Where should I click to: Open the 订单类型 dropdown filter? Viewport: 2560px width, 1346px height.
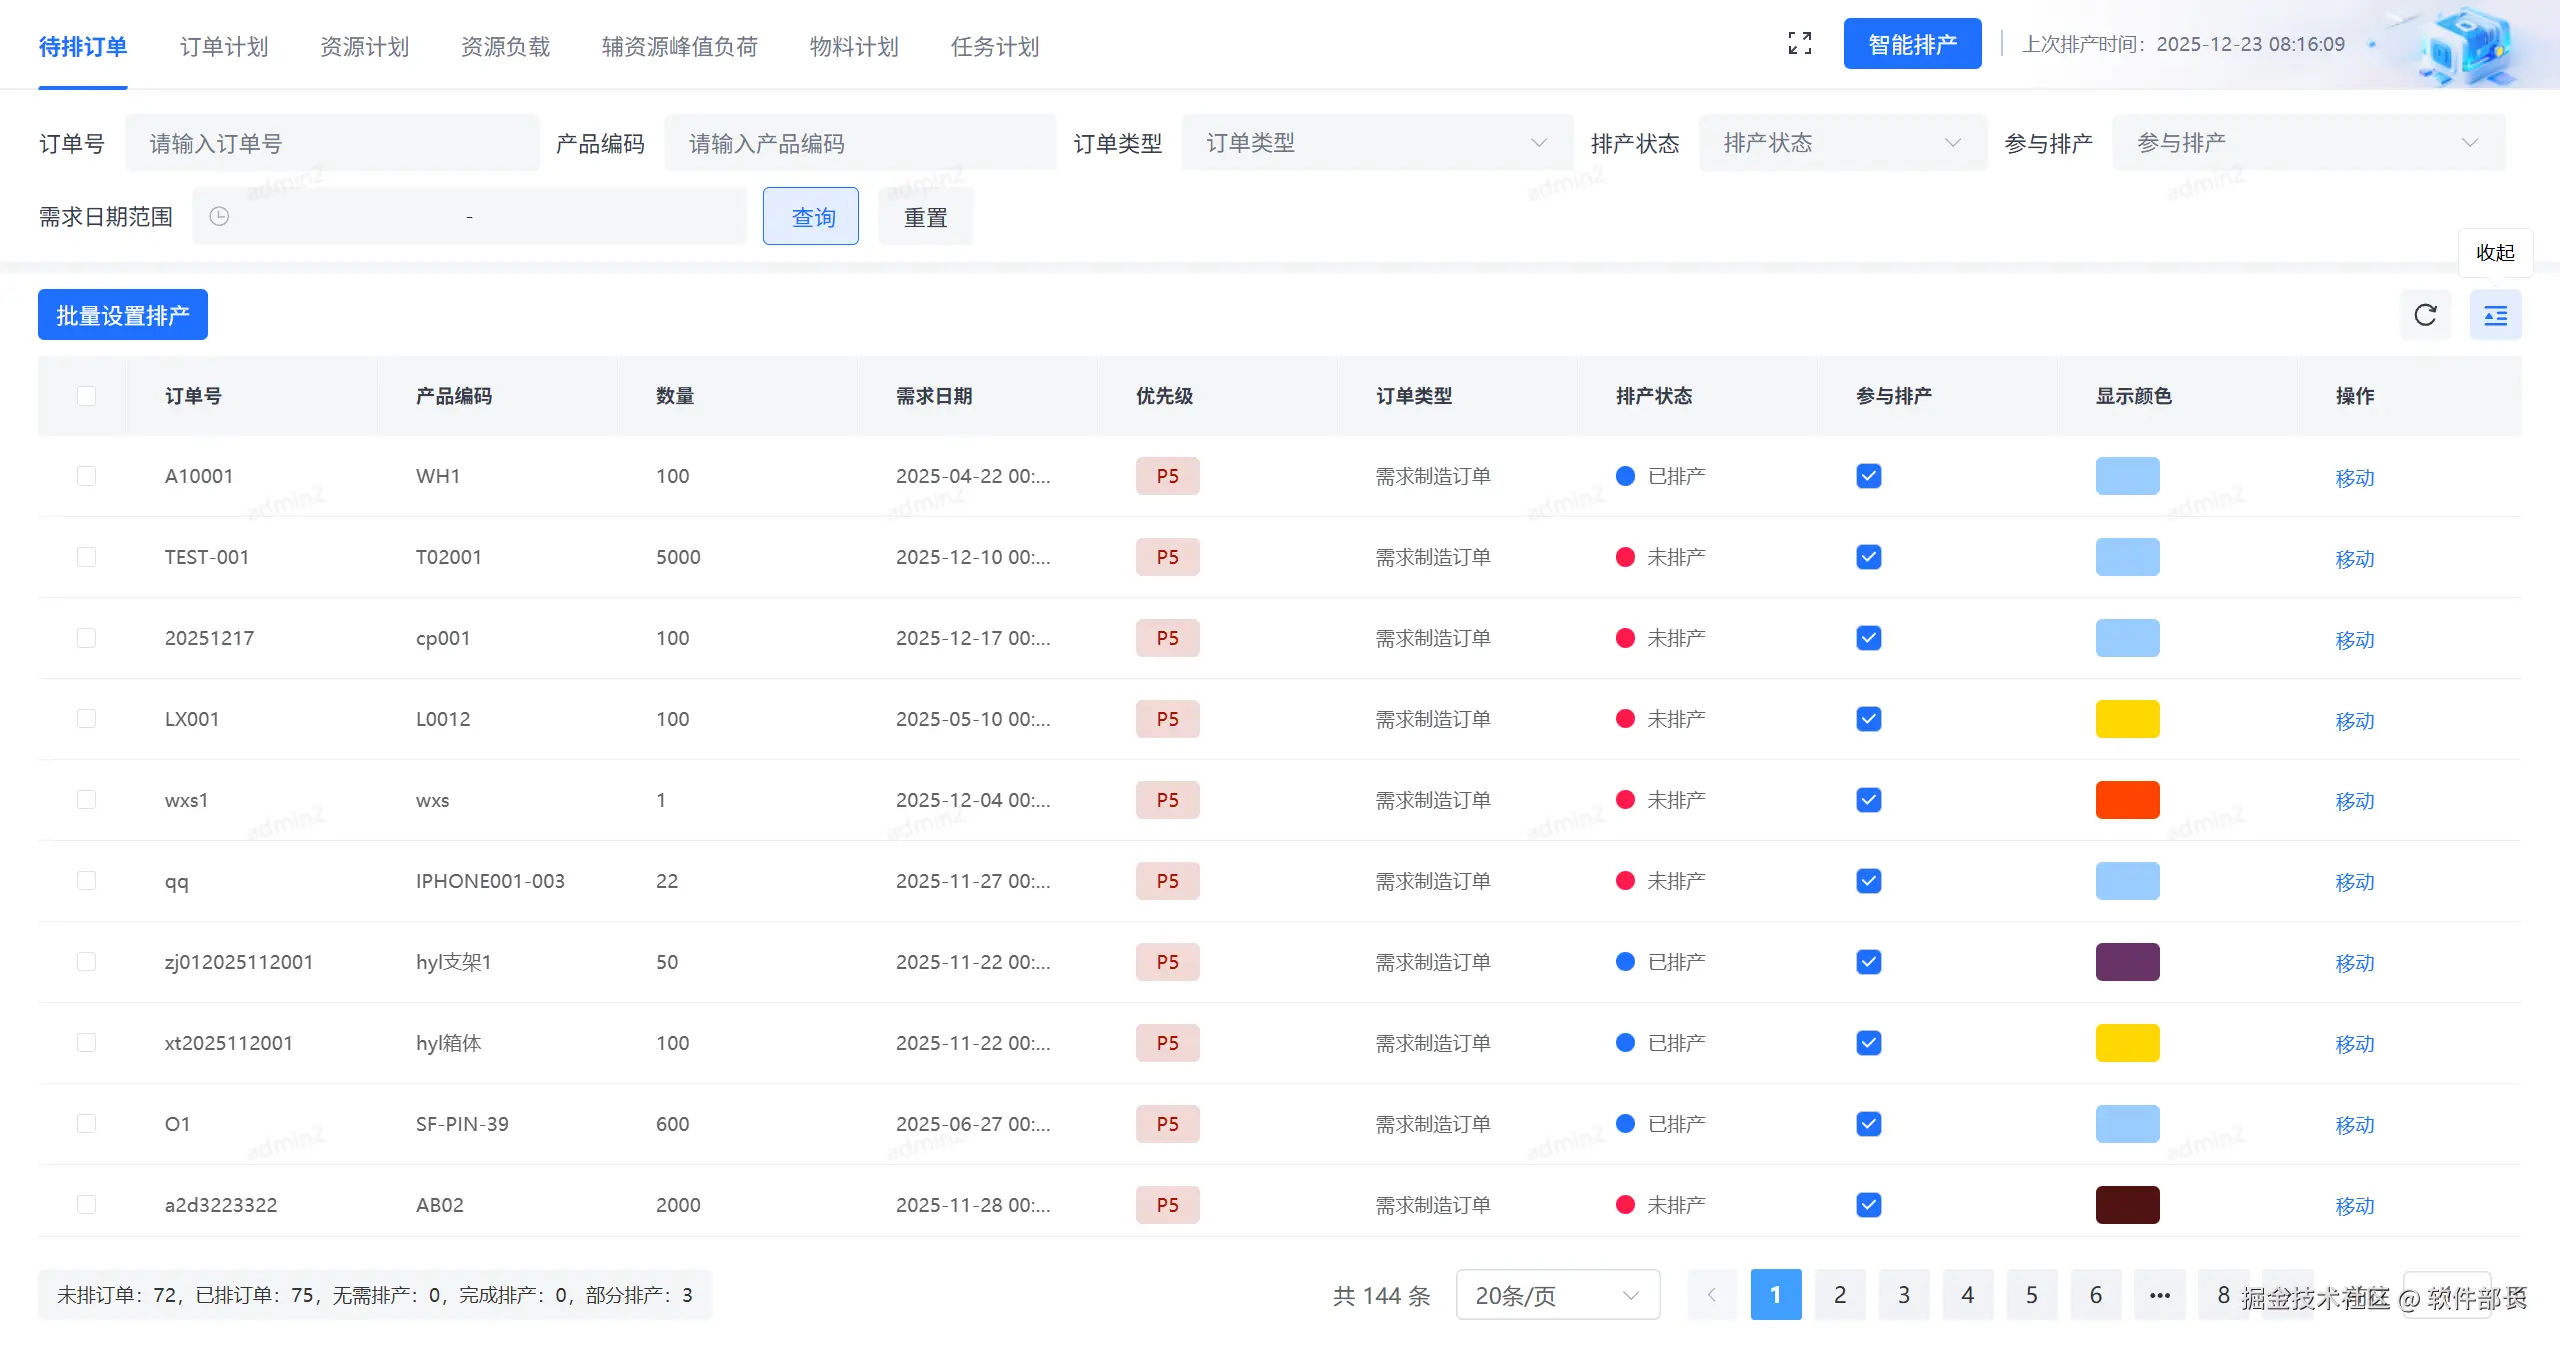(1376, 143)
